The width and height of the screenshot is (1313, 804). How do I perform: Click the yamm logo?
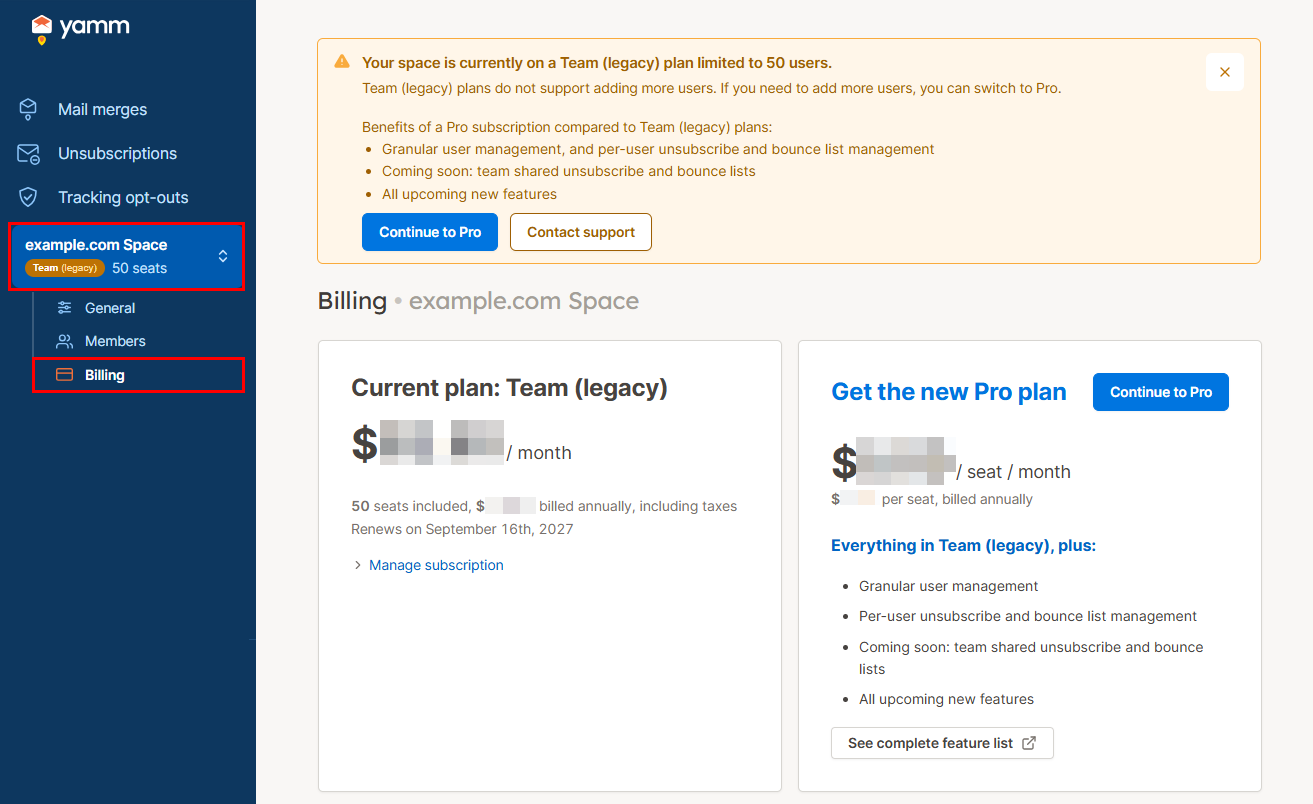point(80,29)
